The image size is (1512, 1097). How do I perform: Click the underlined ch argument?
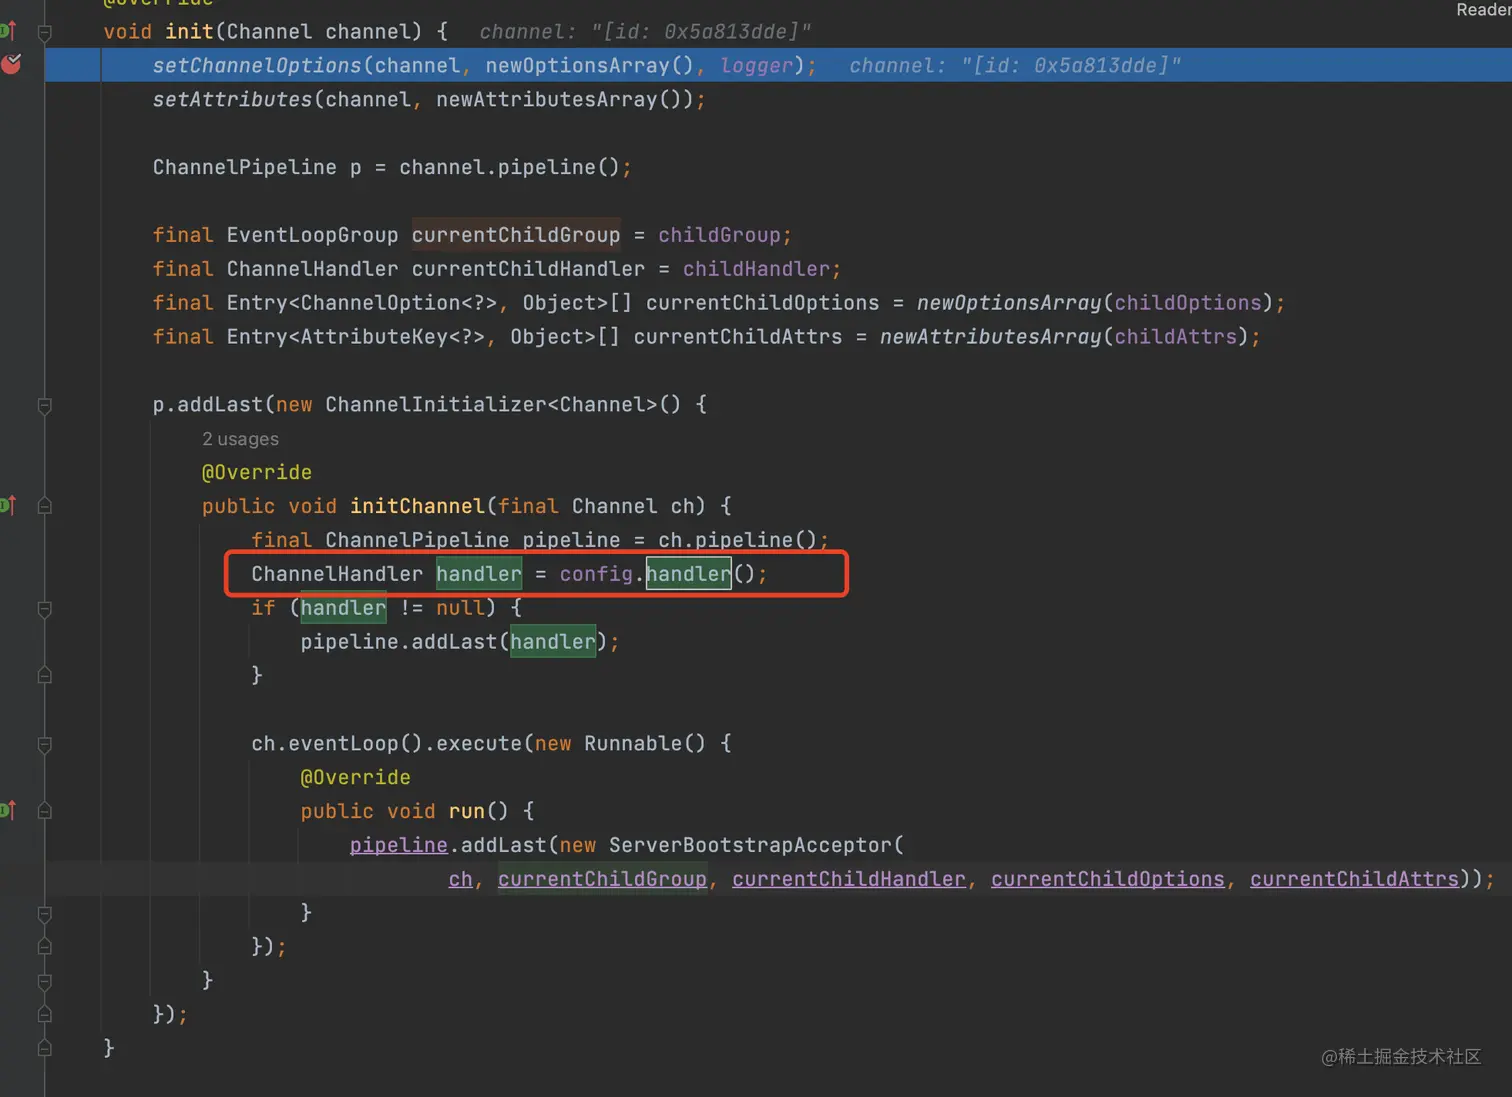click(460, 879)
